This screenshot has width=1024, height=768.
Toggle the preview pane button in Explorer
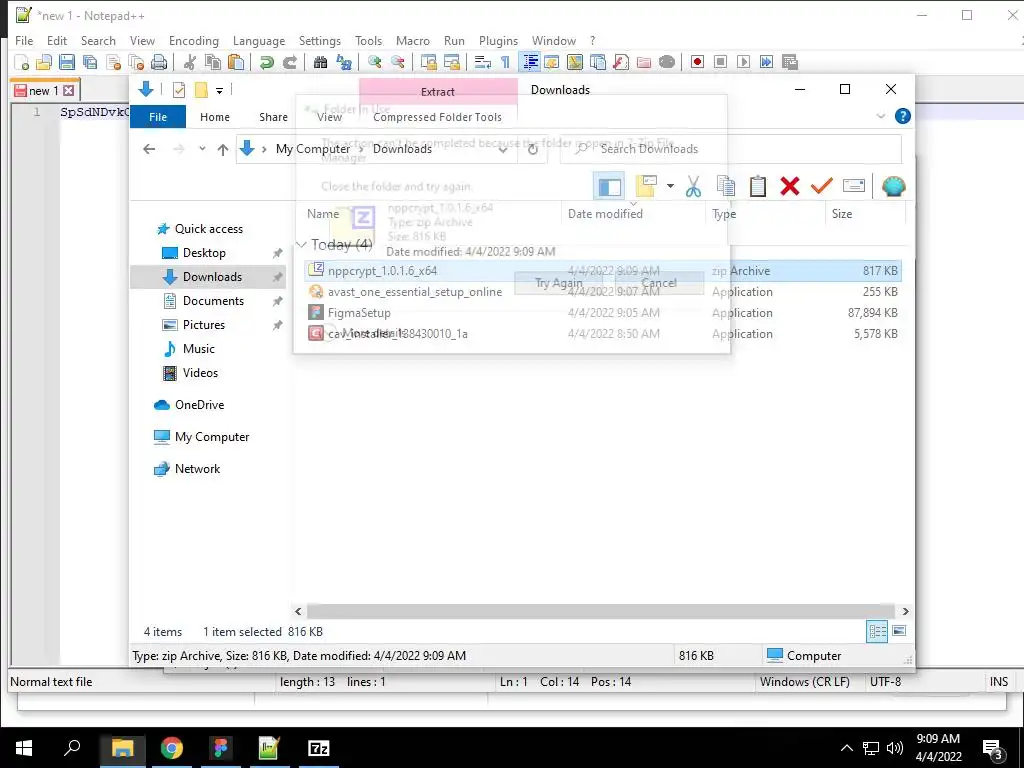pos(609,186)
